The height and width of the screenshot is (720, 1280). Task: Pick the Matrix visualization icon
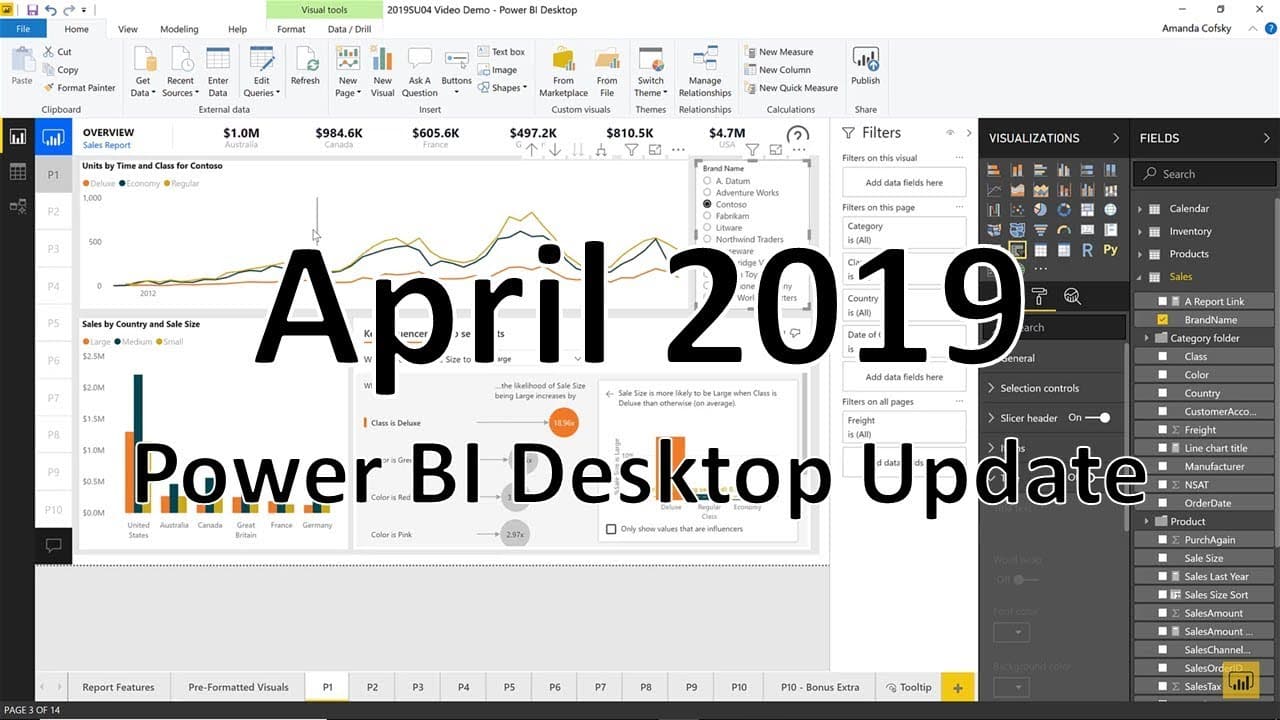point(1063,250)
